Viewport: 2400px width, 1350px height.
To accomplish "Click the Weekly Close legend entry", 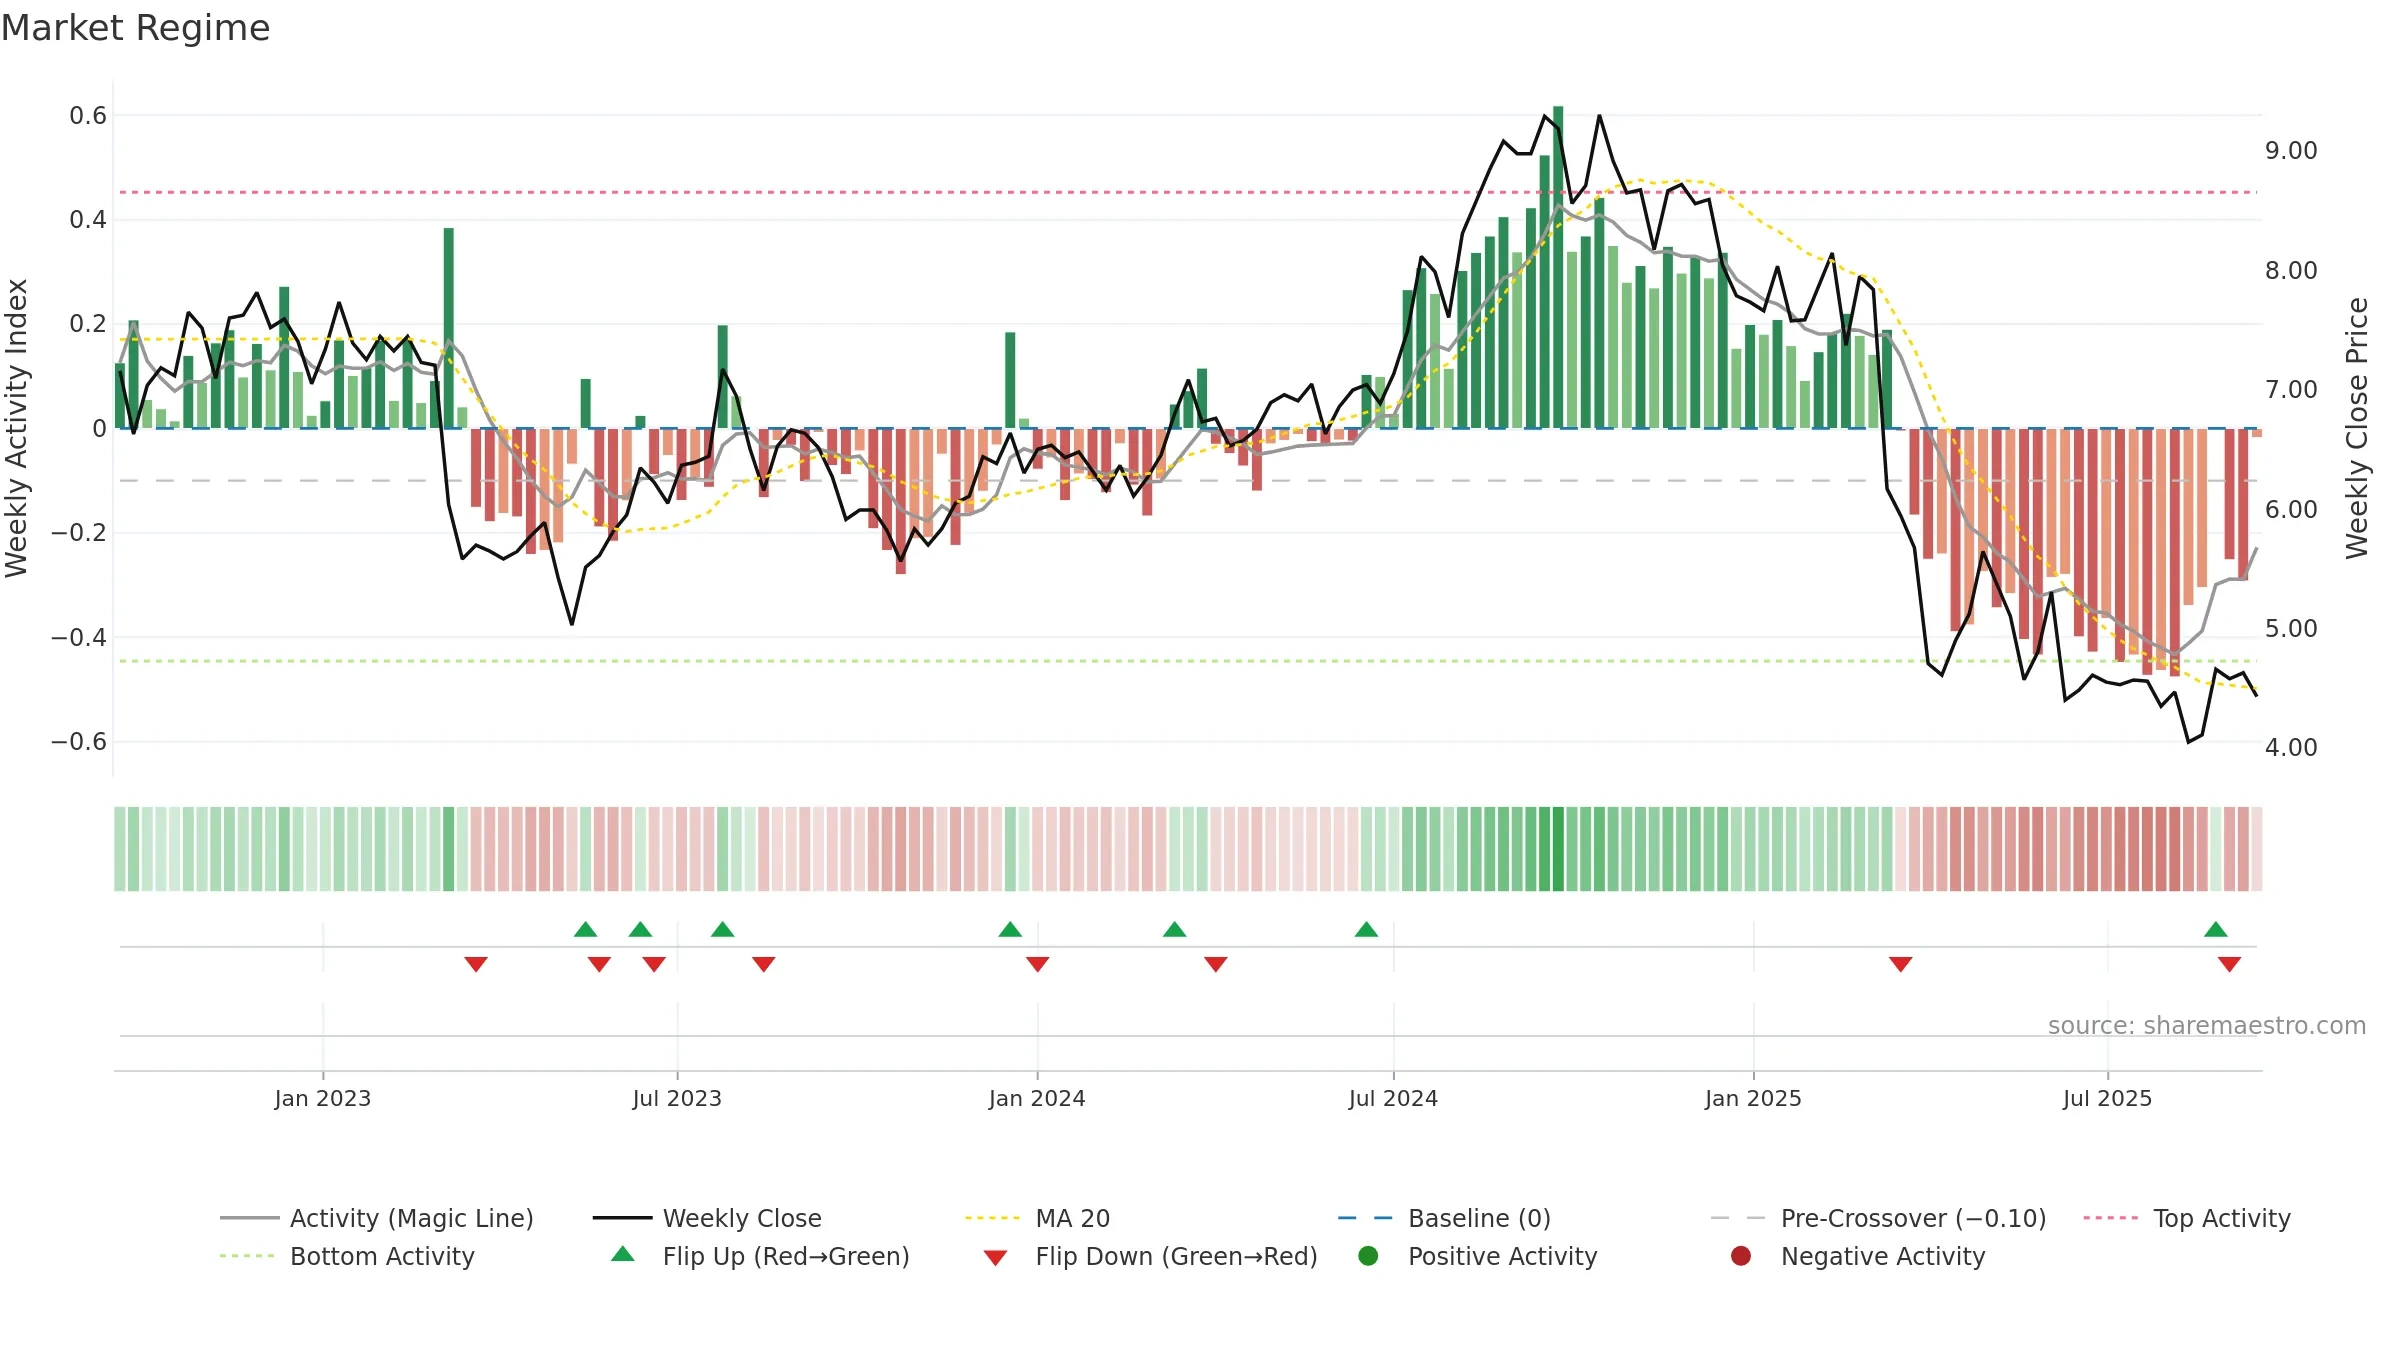I will 707,1218.
